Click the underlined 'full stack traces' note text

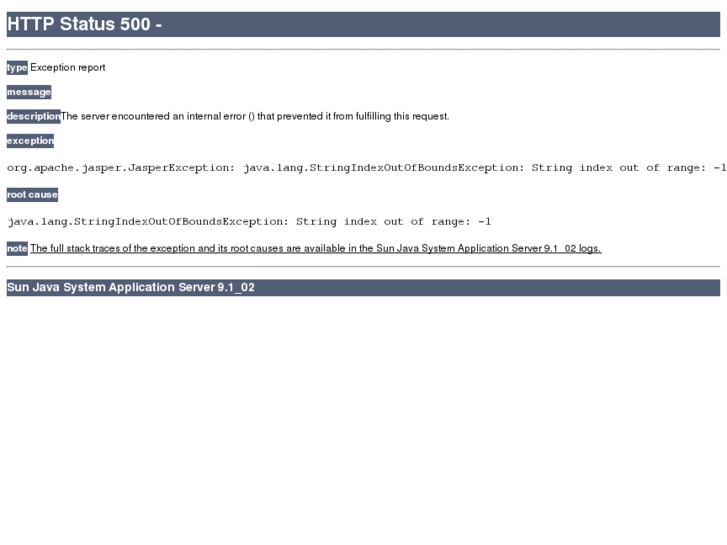(316, 249)
